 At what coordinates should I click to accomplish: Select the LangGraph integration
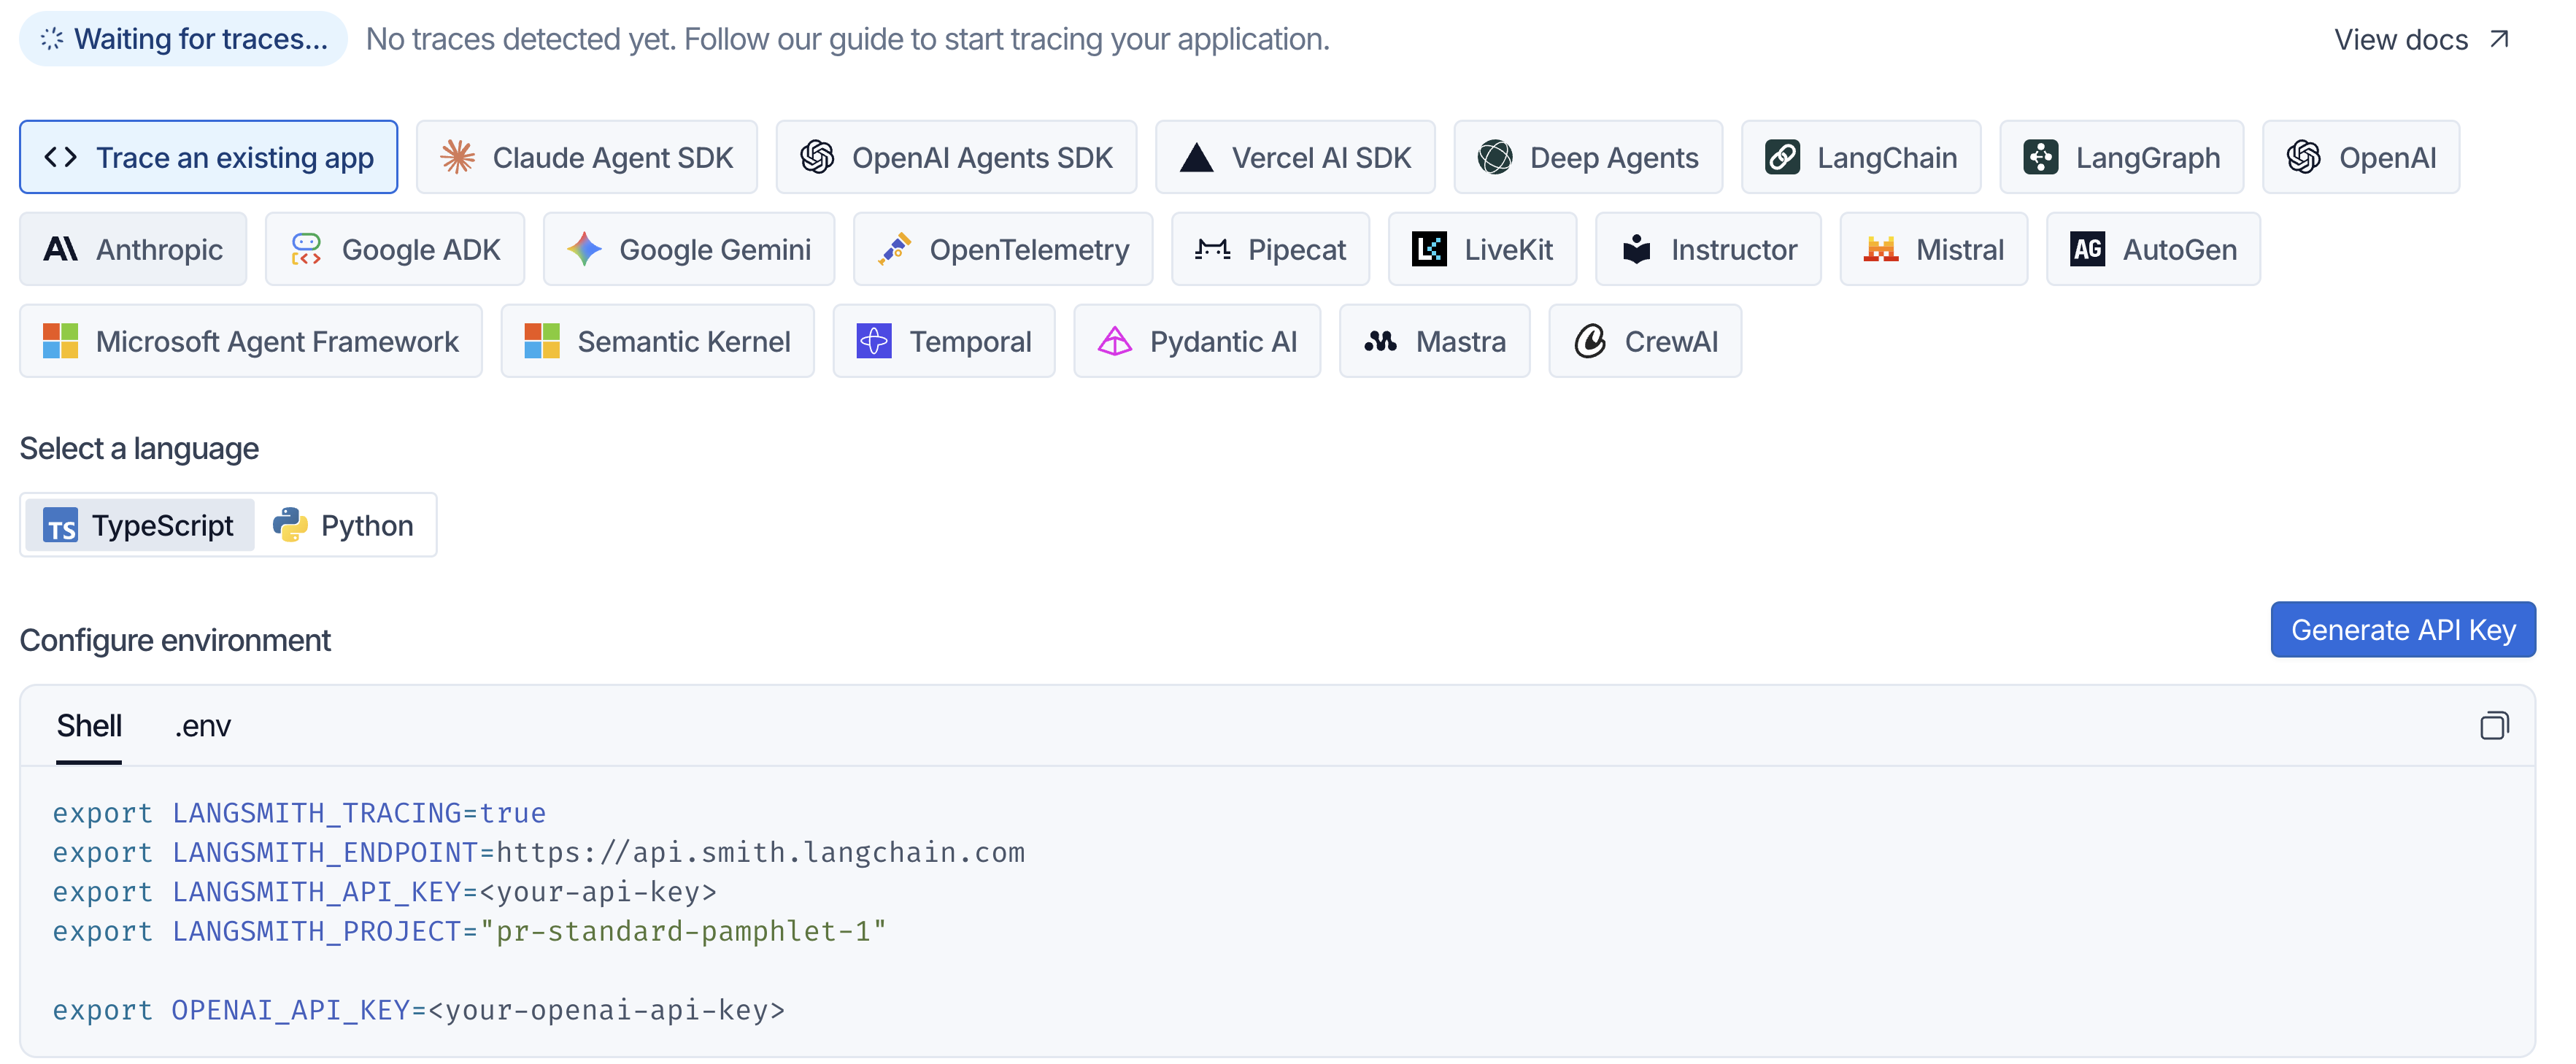click(2121, 157)
